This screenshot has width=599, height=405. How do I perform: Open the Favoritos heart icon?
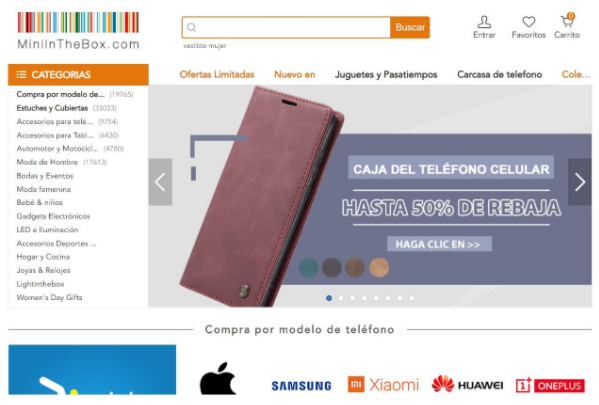(529, 22)
